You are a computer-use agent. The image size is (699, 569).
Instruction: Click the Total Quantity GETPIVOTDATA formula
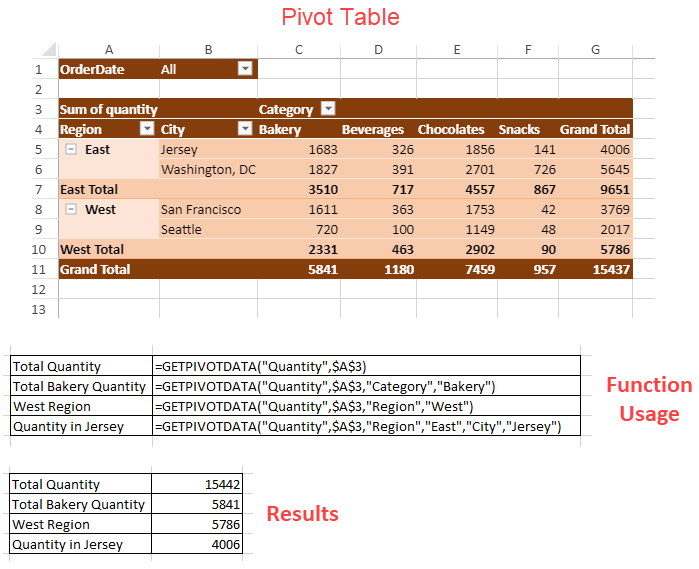click(366, 366)
